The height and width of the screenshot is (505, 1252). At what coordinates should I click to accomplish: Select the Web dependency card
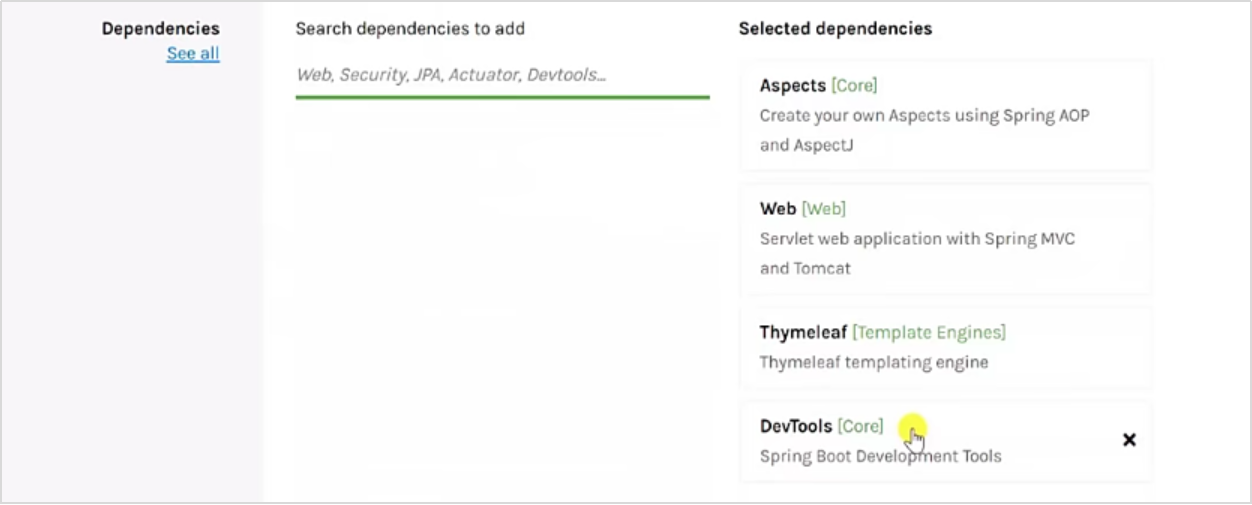pyautogui.click(x=945, y=239)
